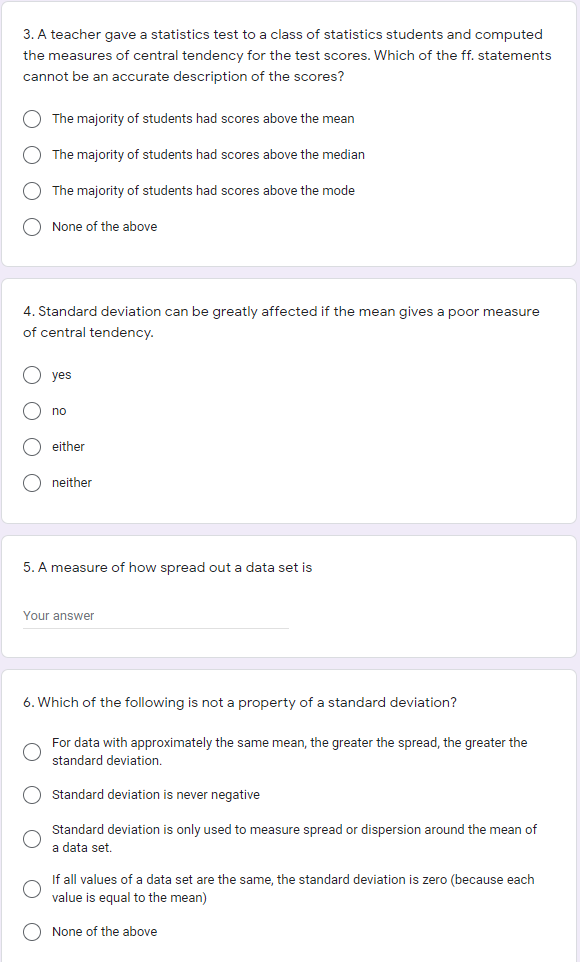Choose the 'neither' option
The width and height of the screenshot is (580, 962).
point(31,482)
